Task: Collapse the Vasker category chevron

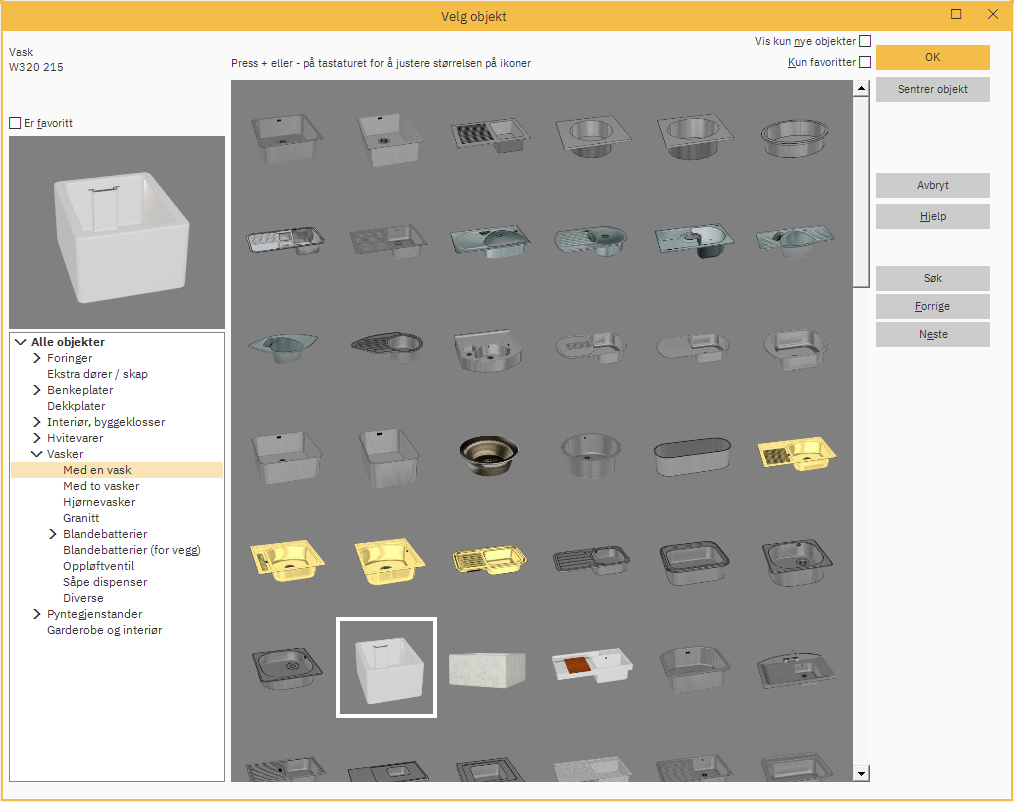Action: (x=37, y=454)
